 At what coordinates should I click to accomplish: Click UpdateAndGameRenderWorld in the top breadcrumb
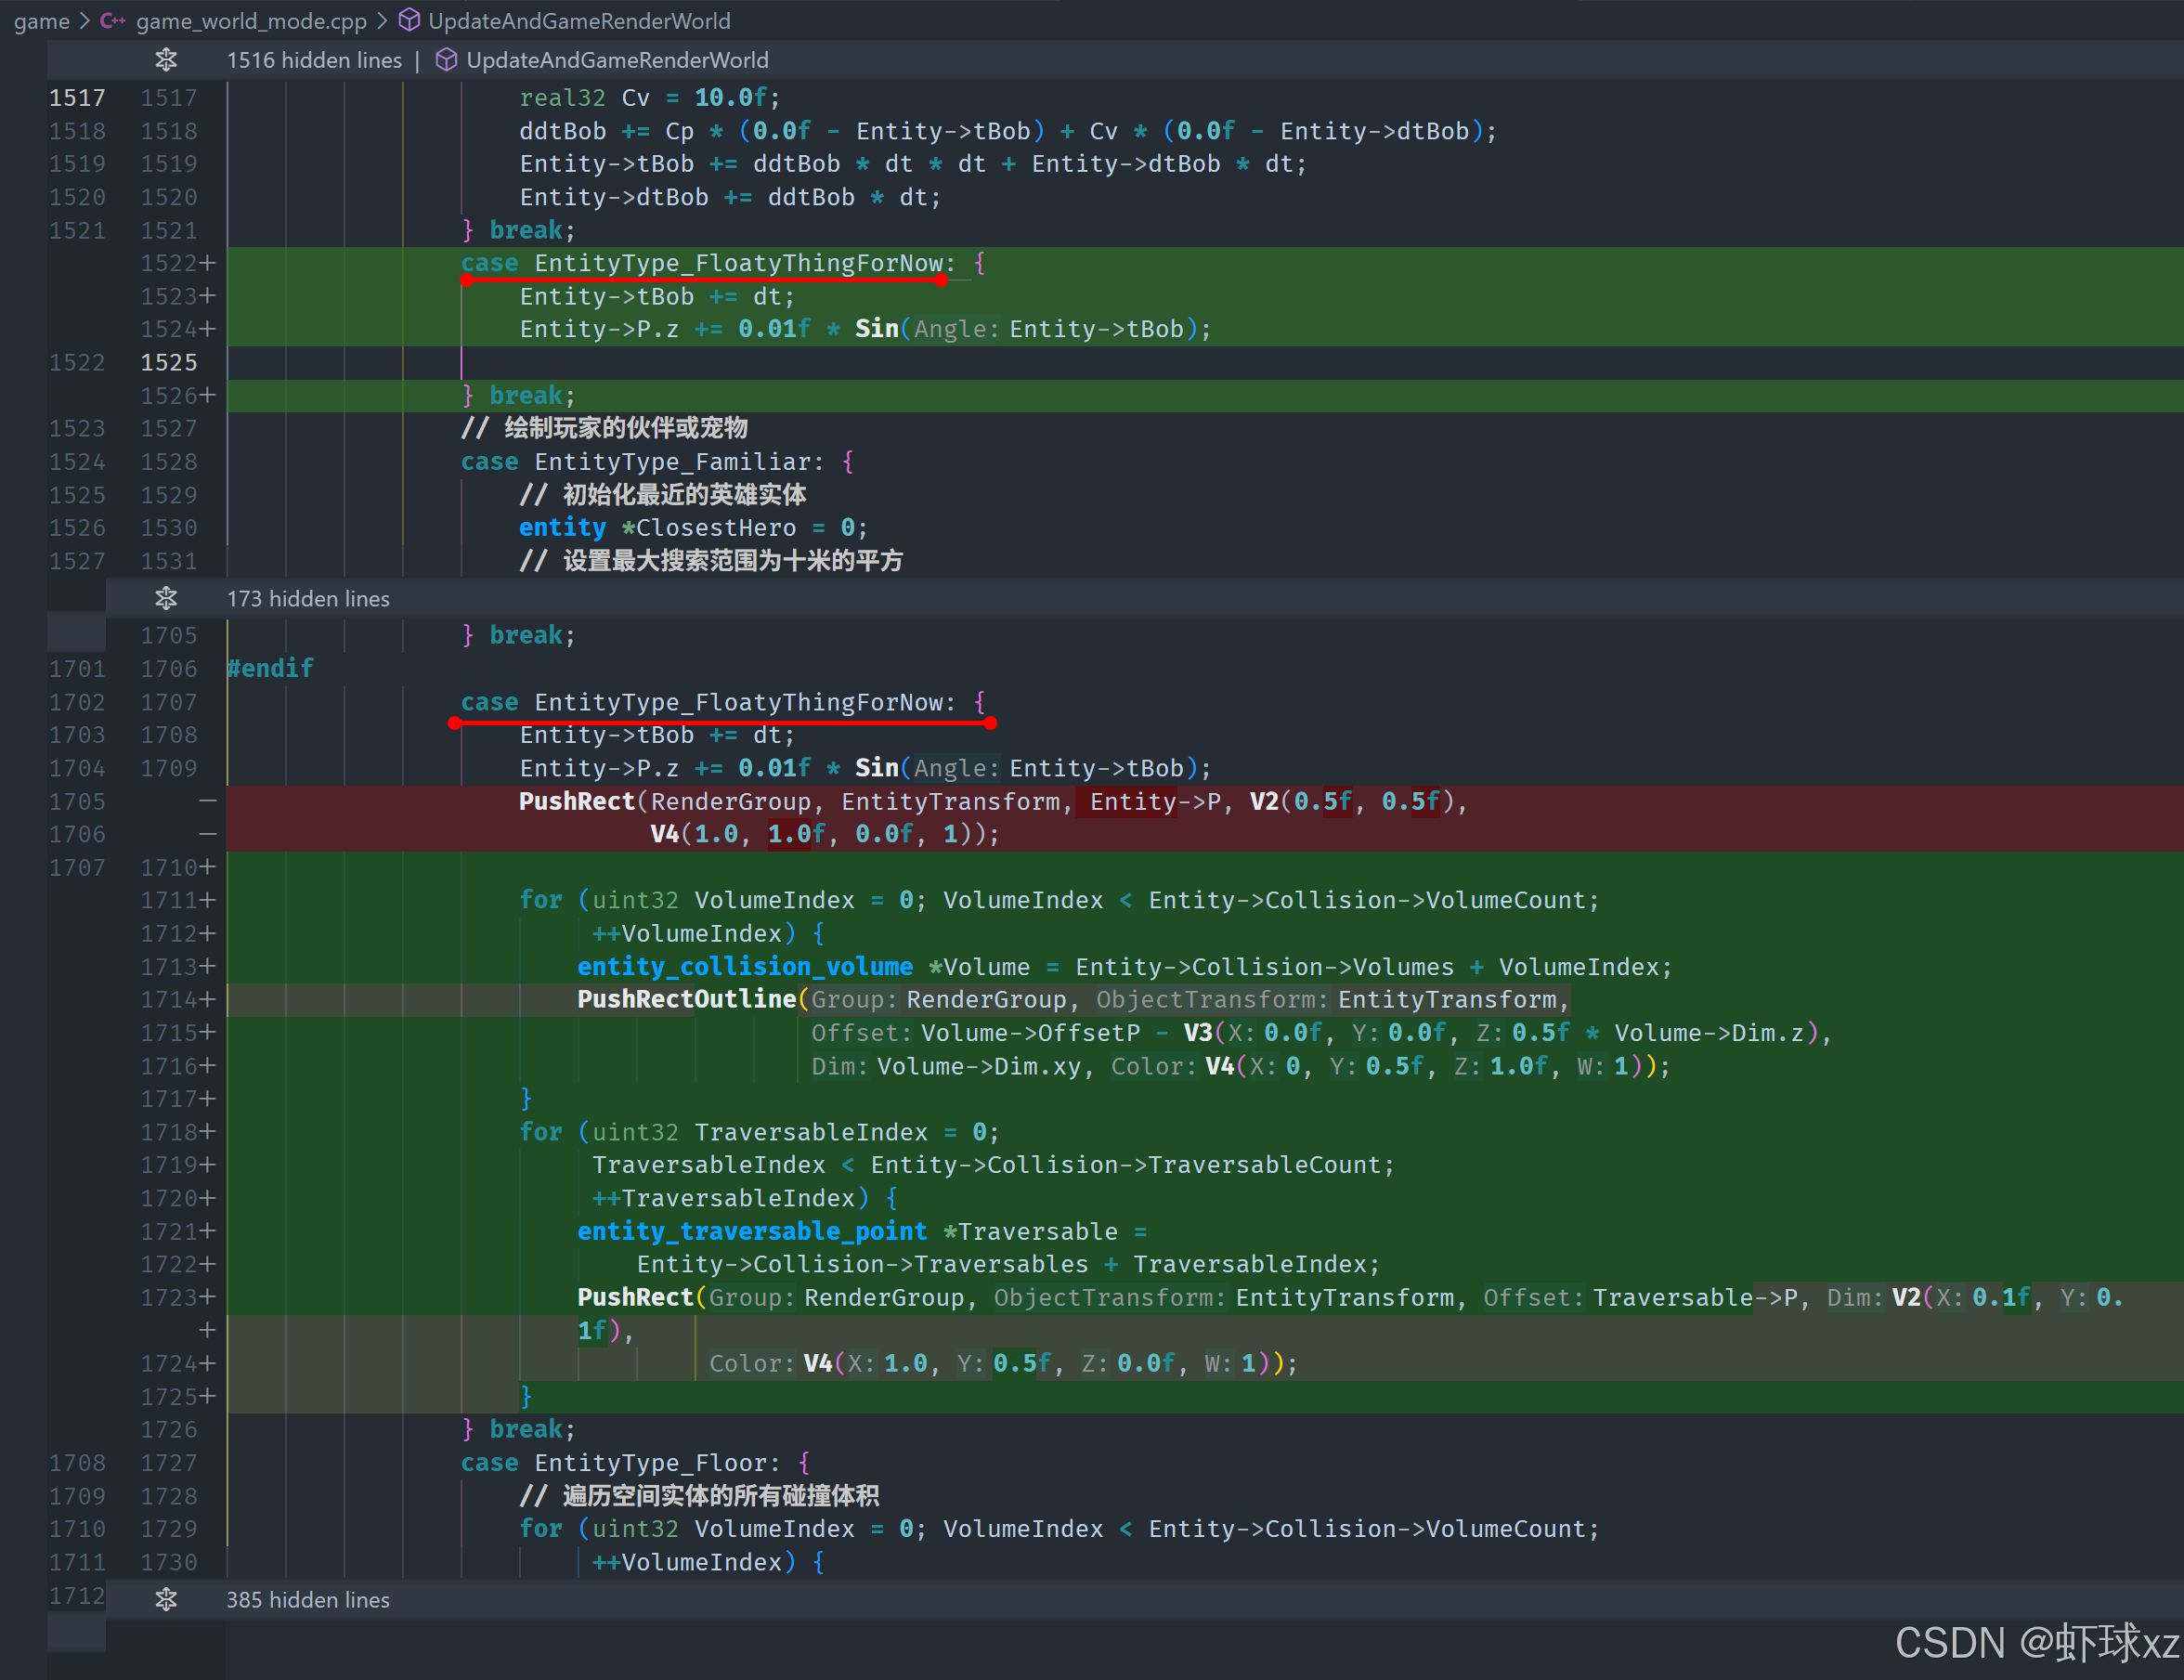(579, 21)
